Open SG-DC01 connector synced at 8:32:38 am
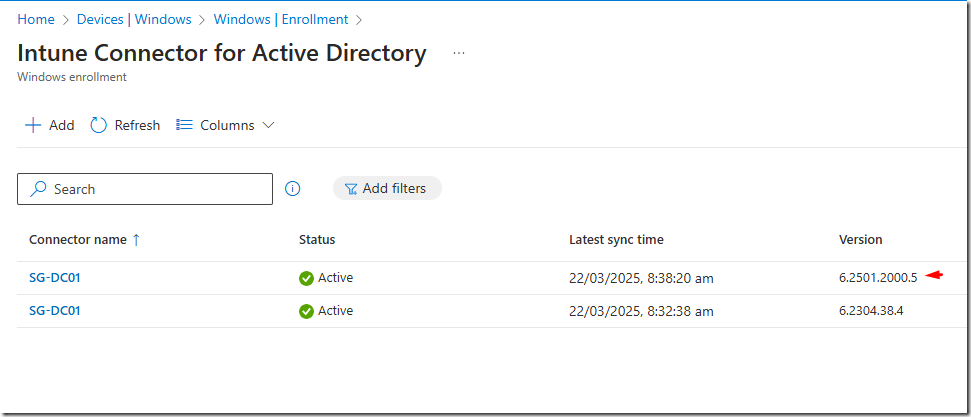This screenshot has height=417, width=971. (54, 310)
